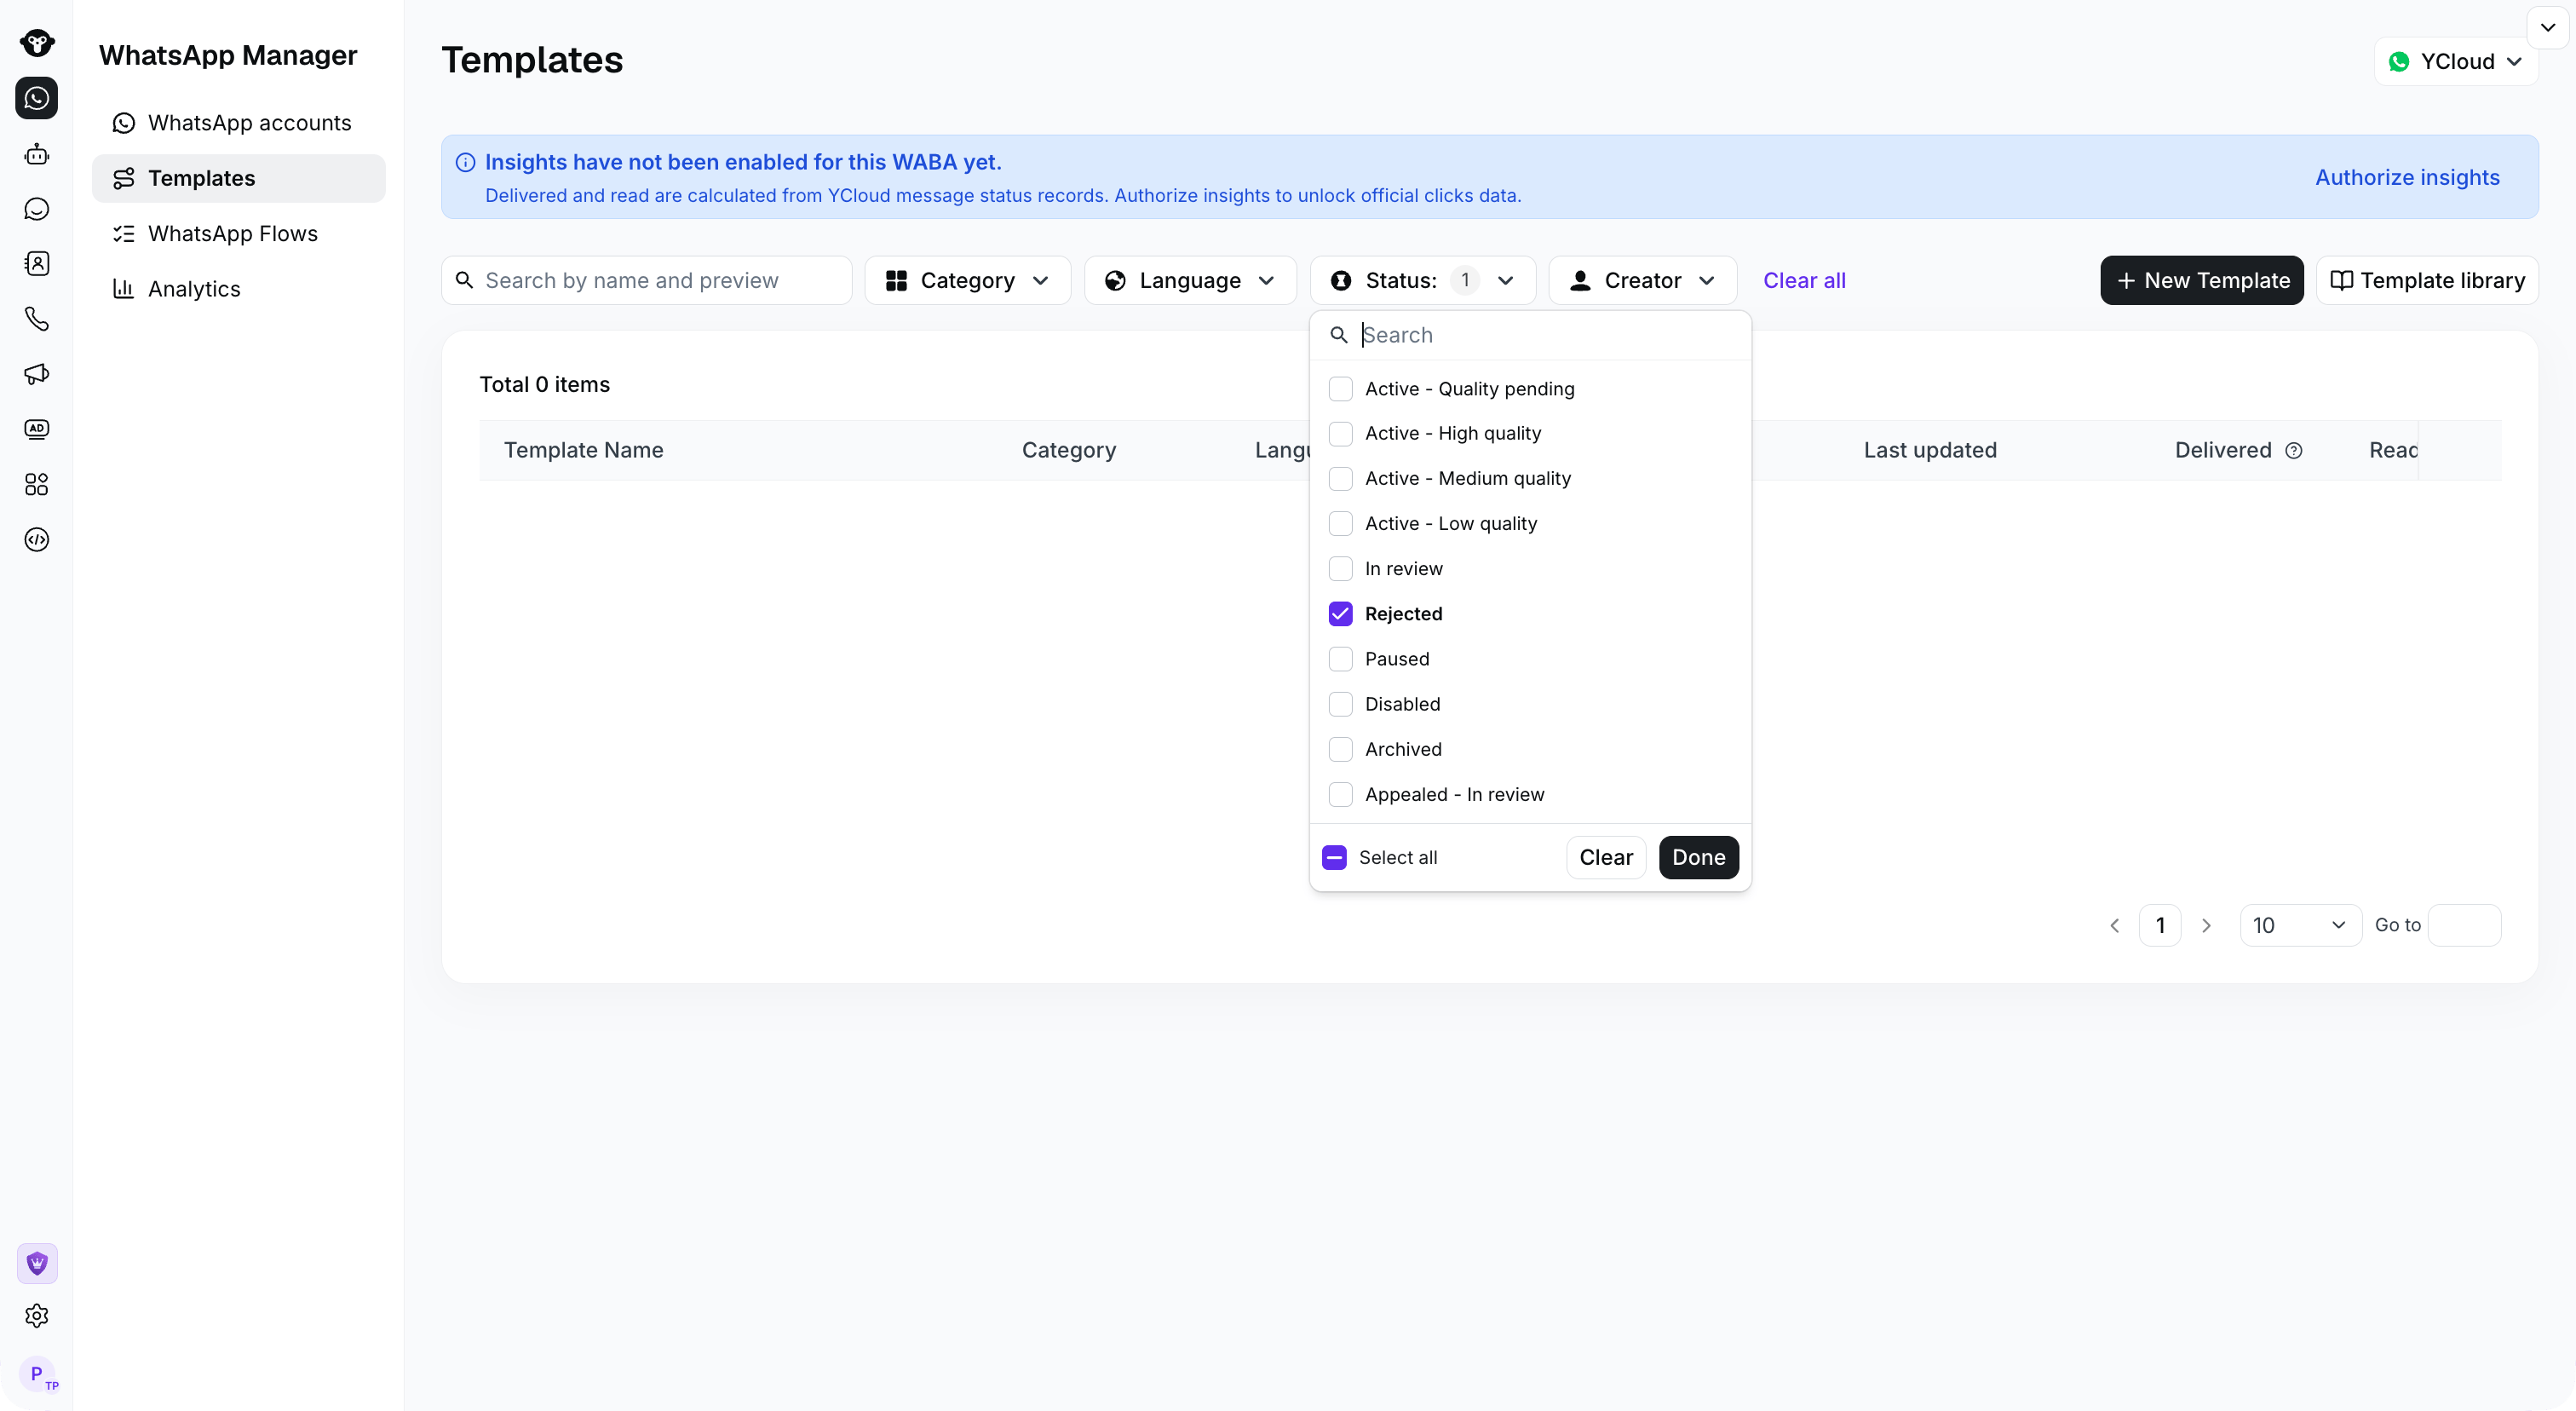Click the Authorize insights link
The height and width of the screenshot is (1411, 2576).
click(x=2407, y=178)
